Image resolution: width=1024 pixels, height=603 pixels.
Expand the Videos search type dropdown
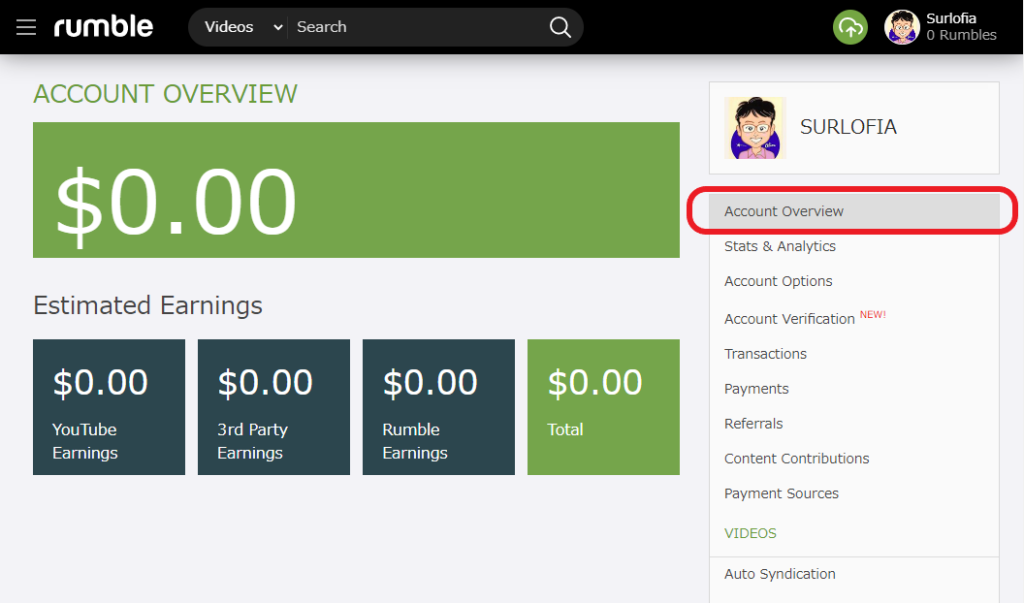[243, 27]
